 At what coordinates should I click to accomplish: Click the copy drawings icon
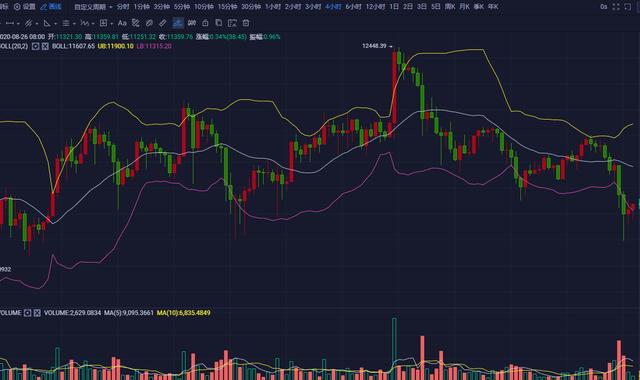pyautogui.click(x=218, y=23)
